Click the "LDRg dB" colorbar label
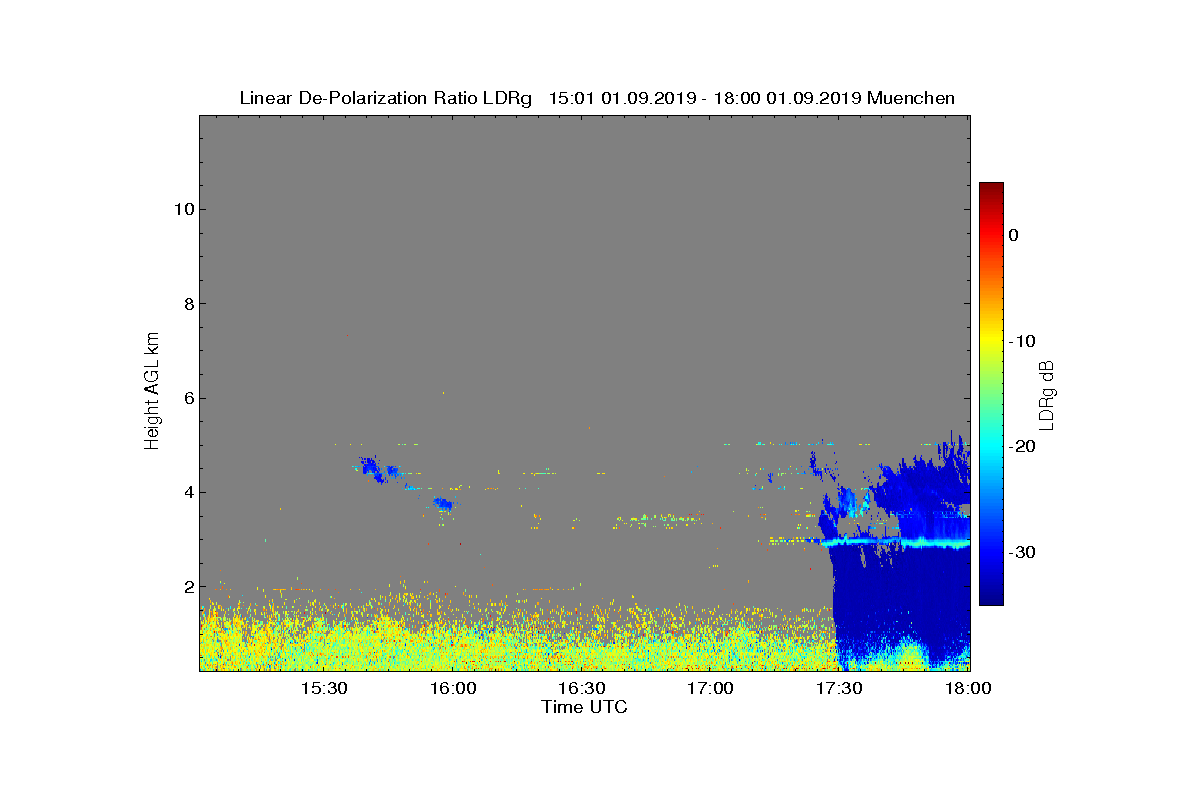This screenshot has height=800, width=1200. (x=1046, y=394)
